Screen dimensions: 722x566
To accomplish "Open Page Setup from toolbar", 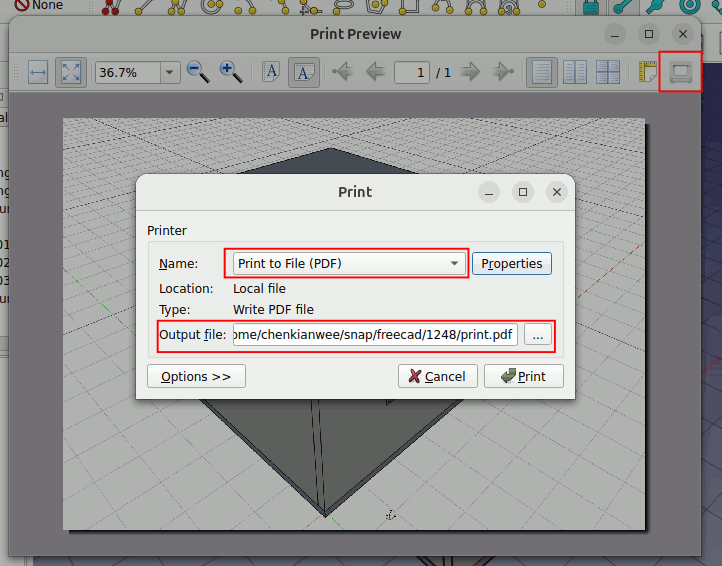I will [647, 72].
